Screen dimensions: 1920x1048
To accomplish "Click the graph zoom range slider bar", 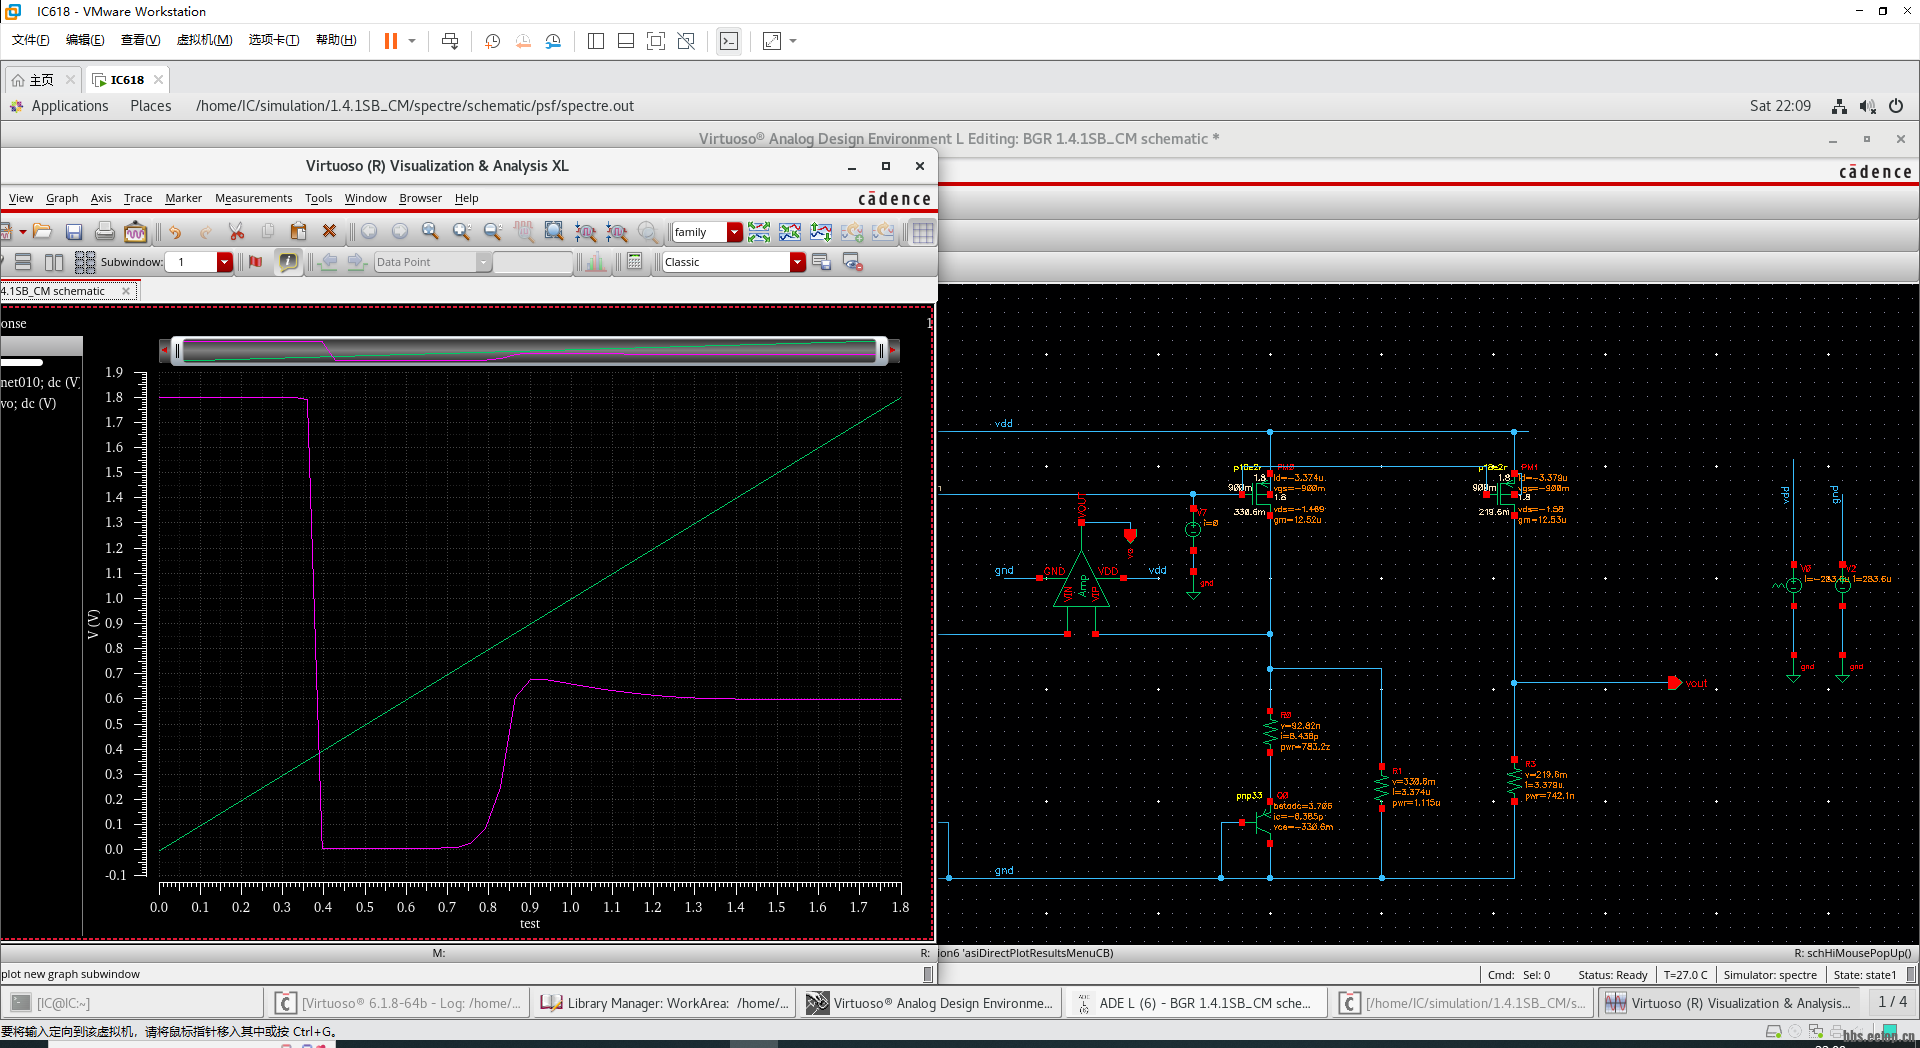I will [x=529, y=351].
